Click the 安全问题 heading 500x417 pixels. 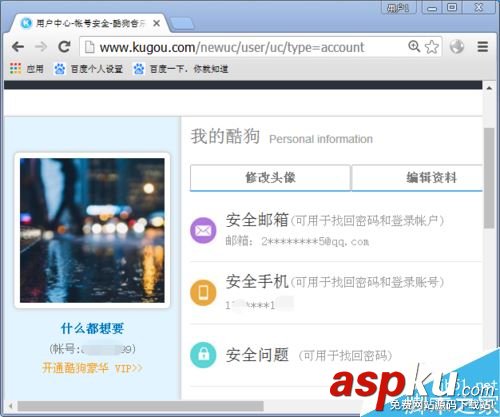click(257, 355)
